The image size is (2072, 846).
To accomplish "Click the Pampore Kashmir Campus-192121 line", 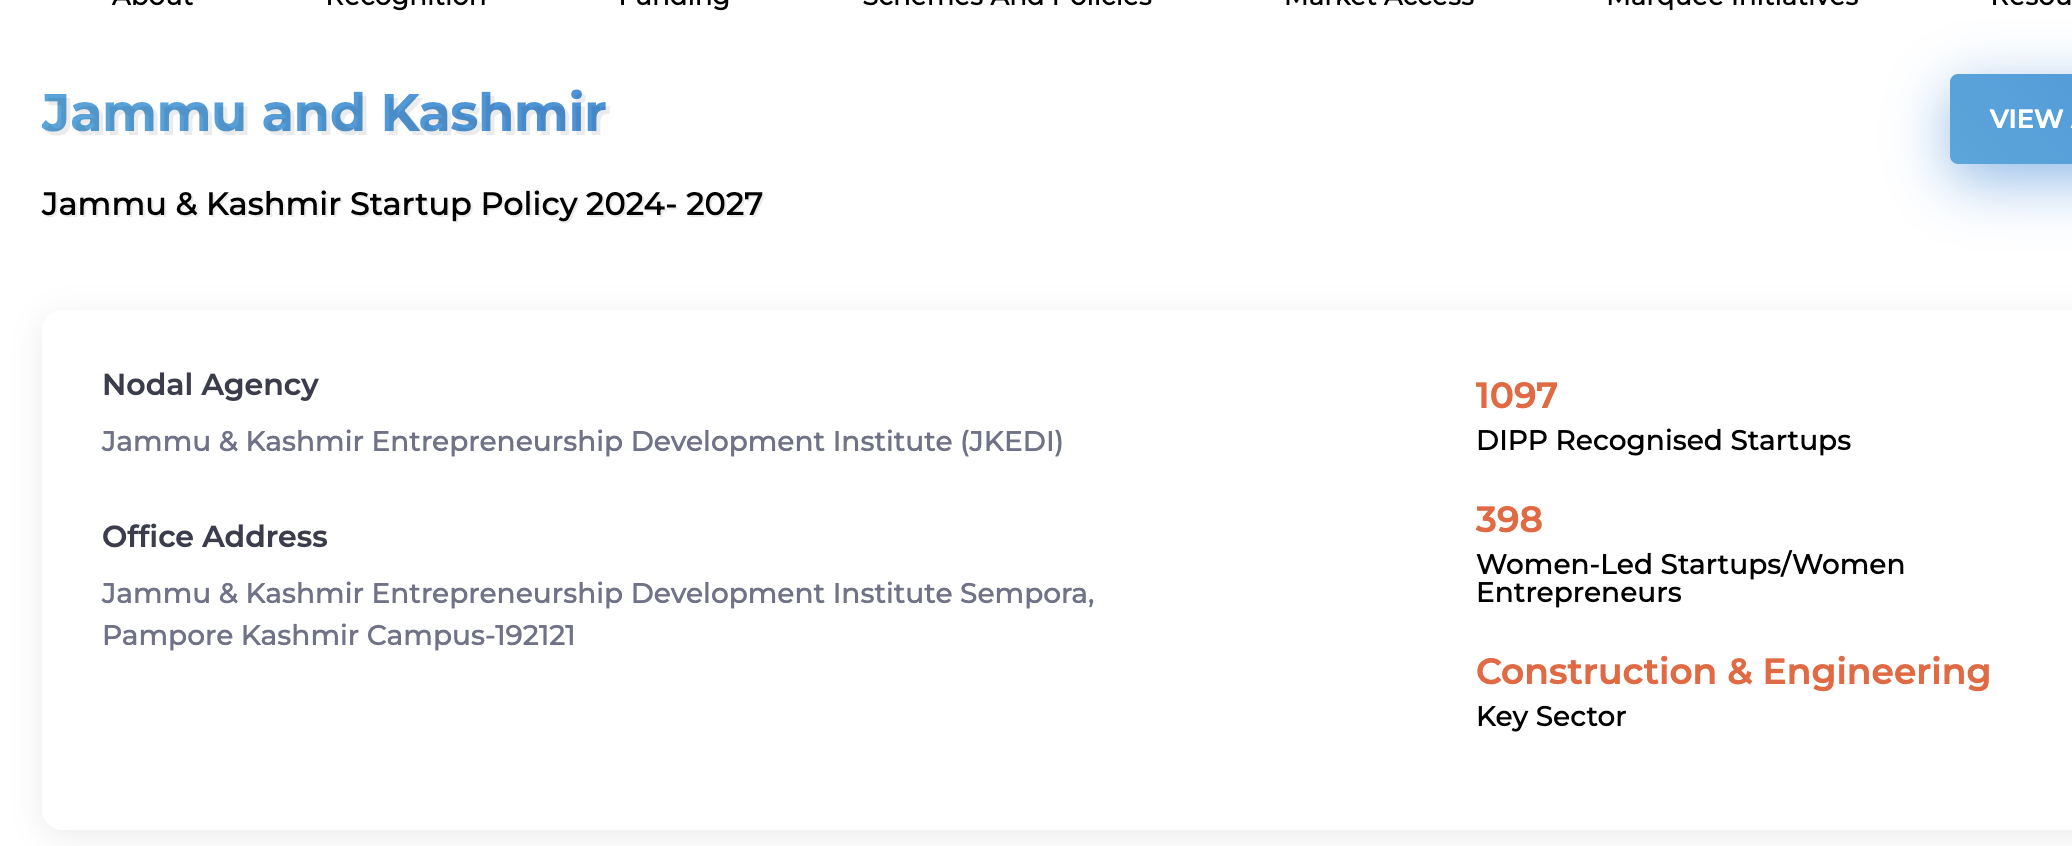I will pyautogui.click(x=339, y=635).
